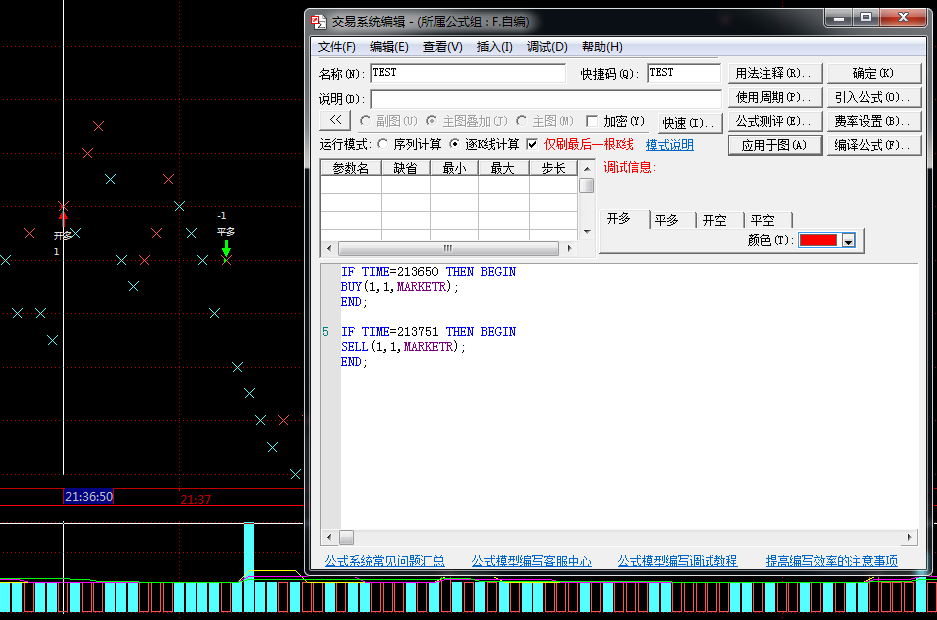This screenshot has width=937, height=620.
Task: Click the 快速(I) button
Action: click(x=690, y=123)
